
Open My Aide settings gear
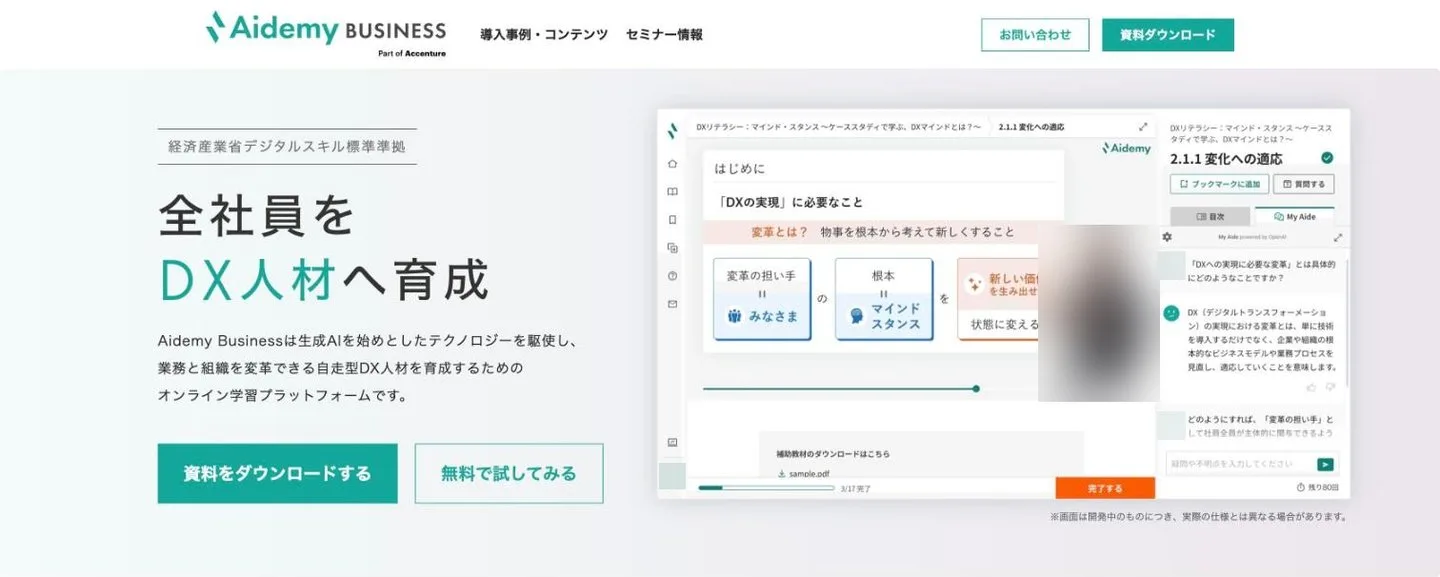(1166, 237)
